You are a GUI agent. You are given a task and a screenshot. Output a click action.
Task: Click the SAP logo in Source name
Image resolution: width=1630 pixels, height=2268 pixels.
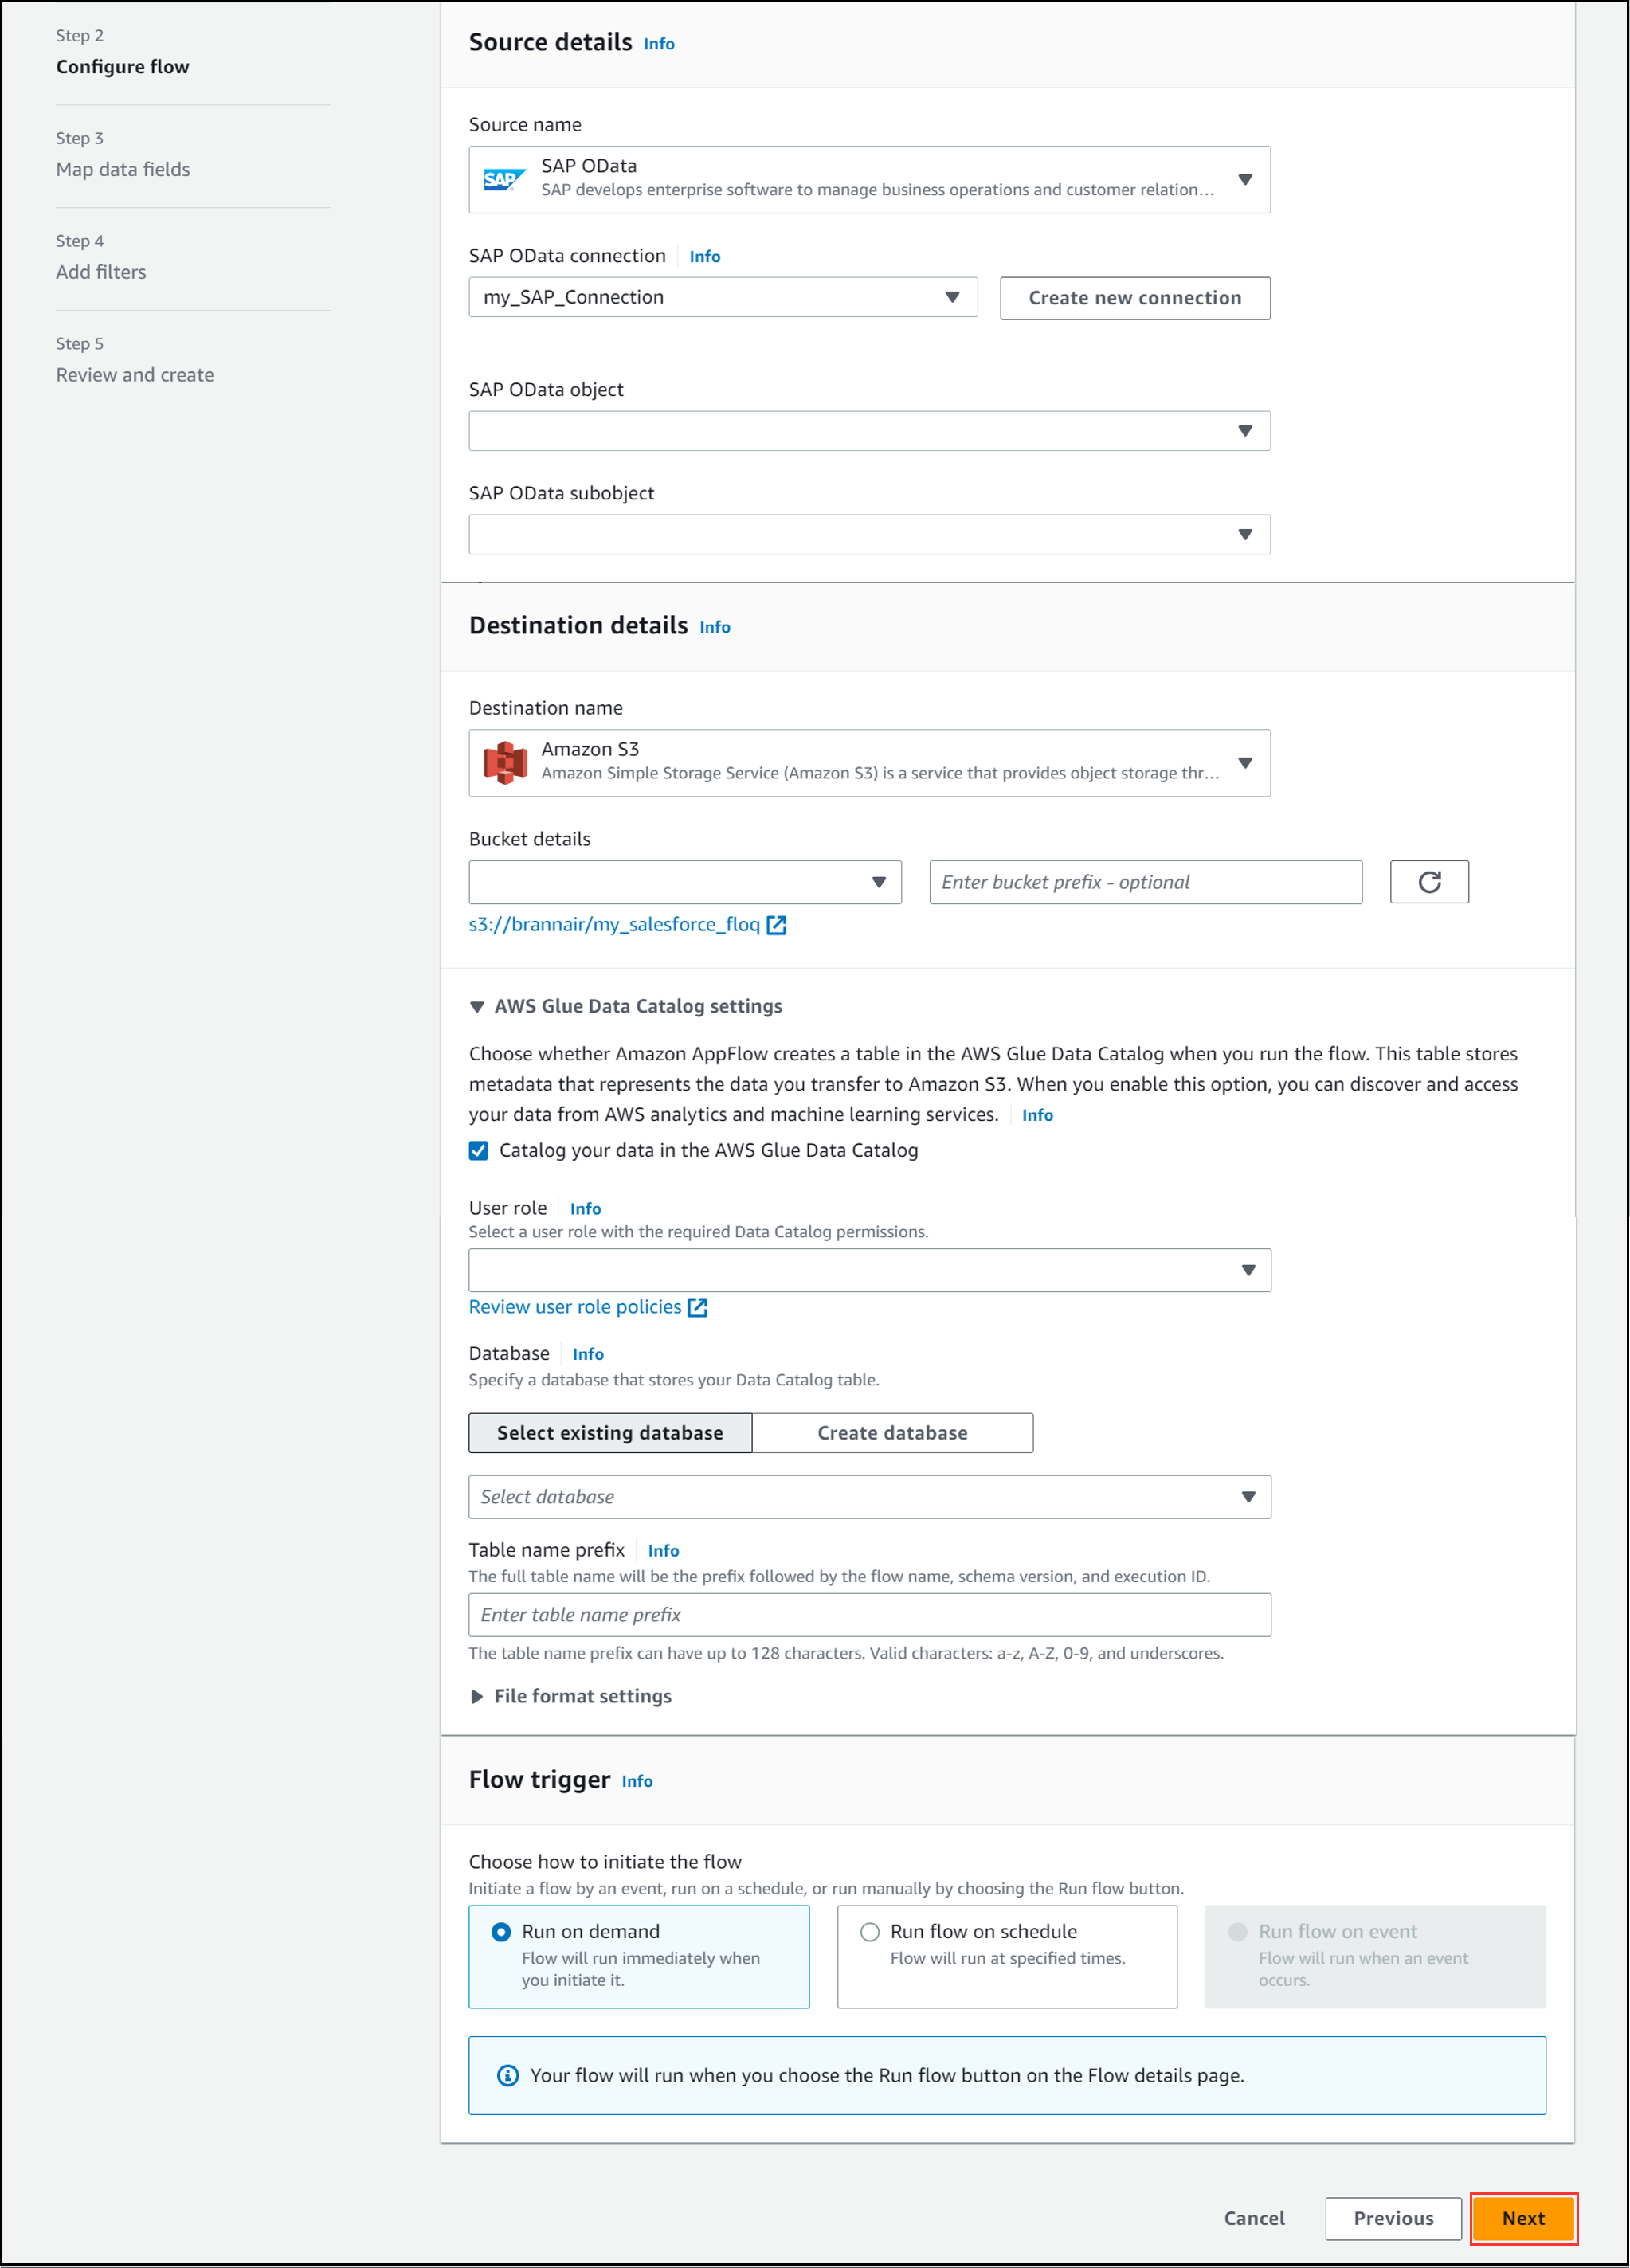point(503,180)
